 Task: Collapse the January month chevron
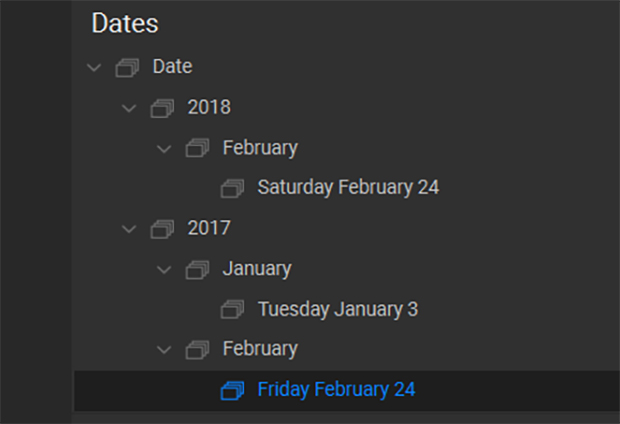[164, 270]
